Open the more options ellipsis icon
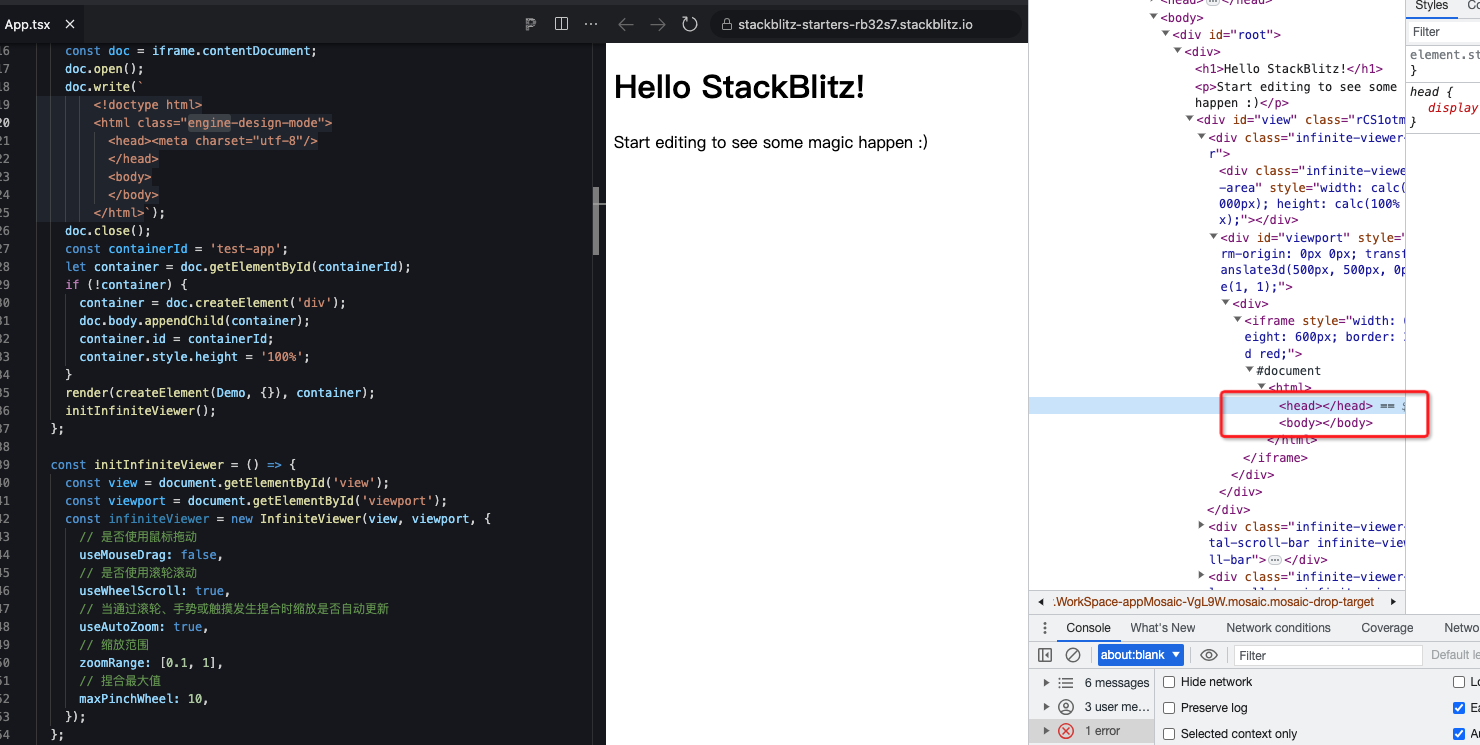Viewport: 1480px width, 745px height. [x=589, y=24]
